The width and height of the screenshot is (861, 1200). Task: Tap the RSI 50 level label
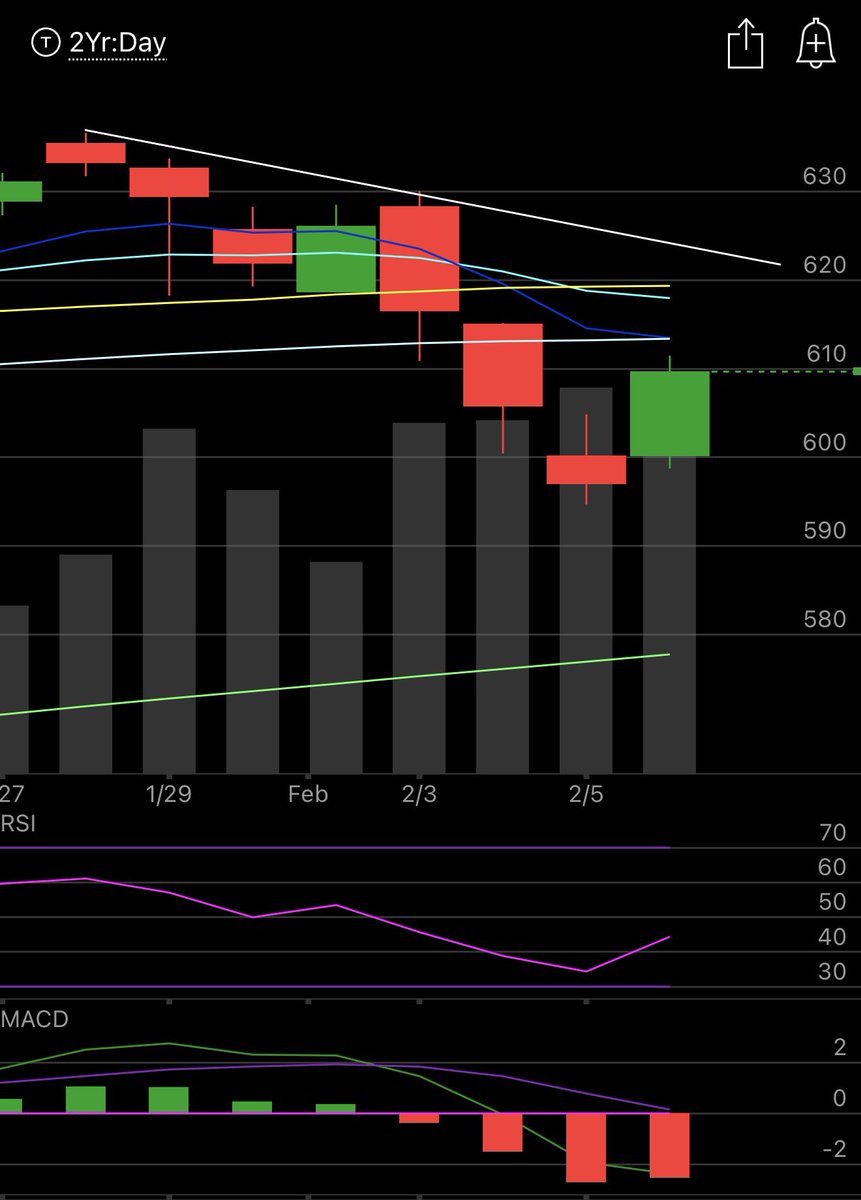tap(832, 902)
